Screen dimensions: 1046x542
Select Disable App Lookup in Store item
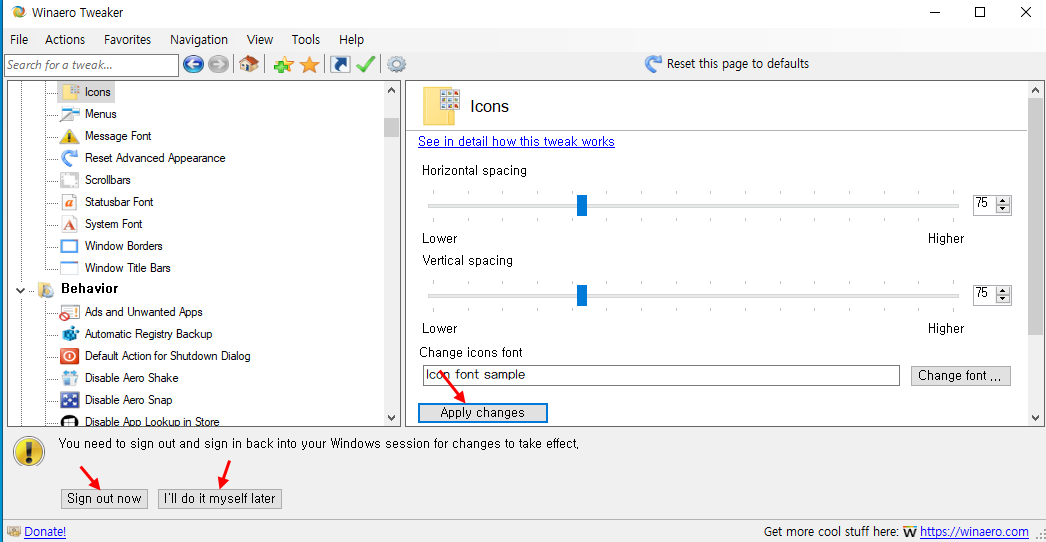pyautogui.click(x=152, y=422)
